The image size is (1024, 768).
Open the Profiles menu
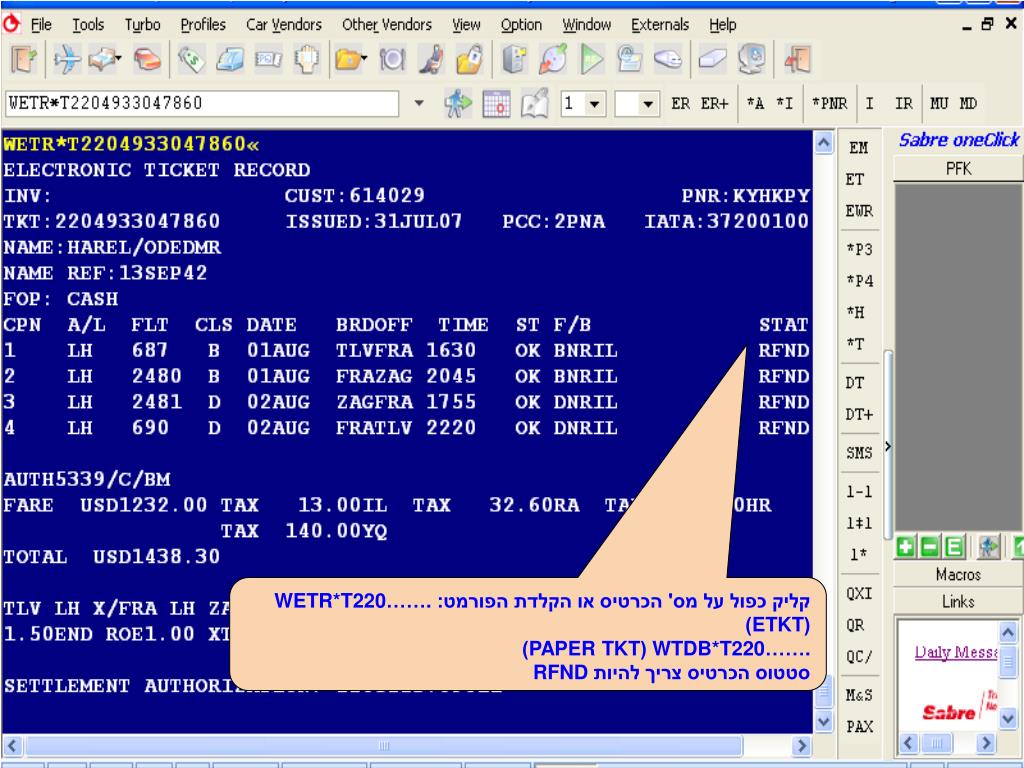[203, 25]
